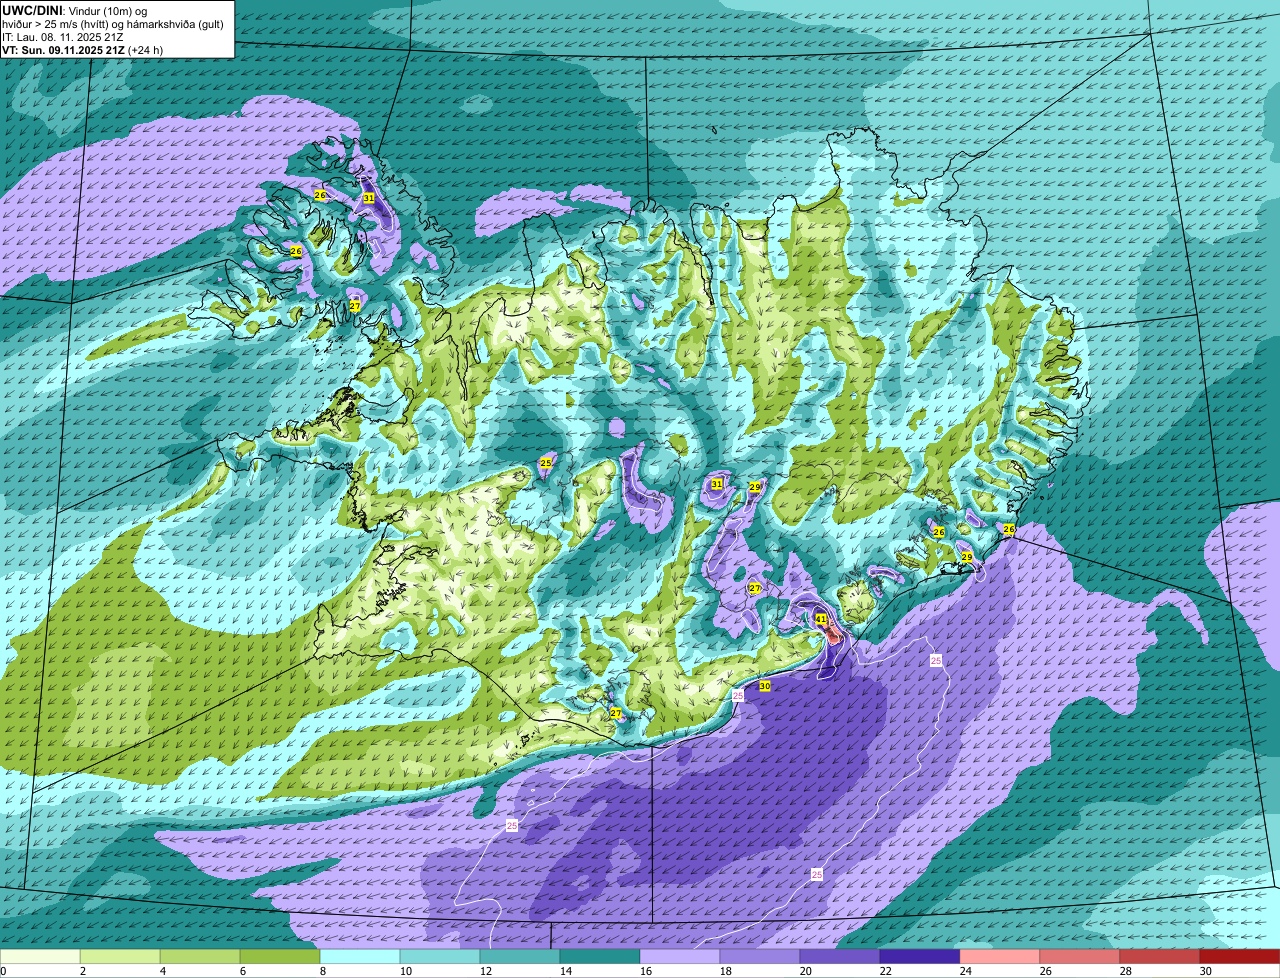
Task: Click the yellow 30 gust label offshore
Action: (x=765, y=686)
